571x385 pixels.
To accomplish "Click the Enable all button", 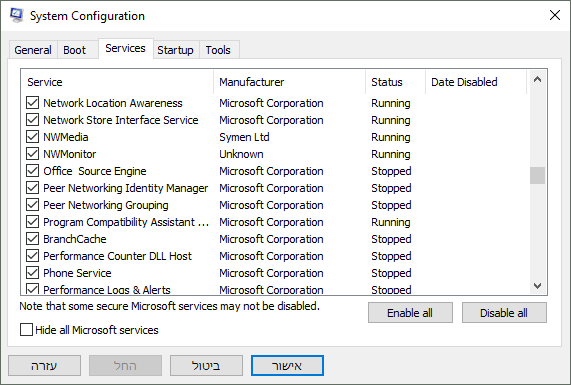I will [x=410, y=313].
